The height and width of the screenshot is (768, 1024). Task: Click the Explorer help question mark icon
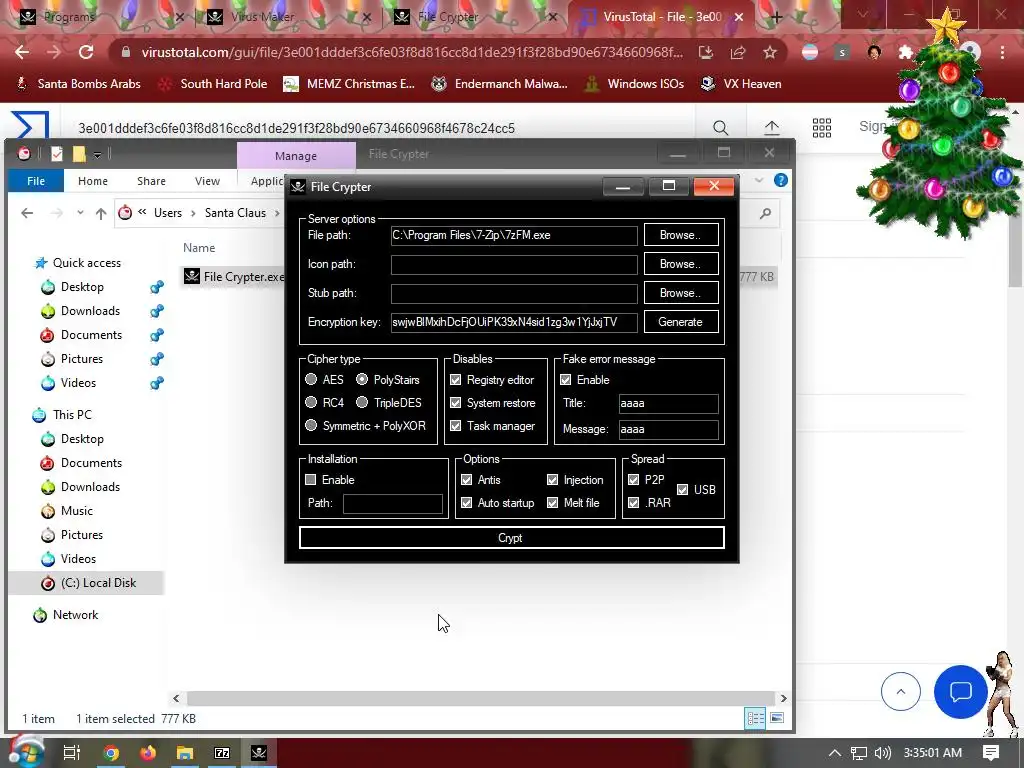click(780, 180)
